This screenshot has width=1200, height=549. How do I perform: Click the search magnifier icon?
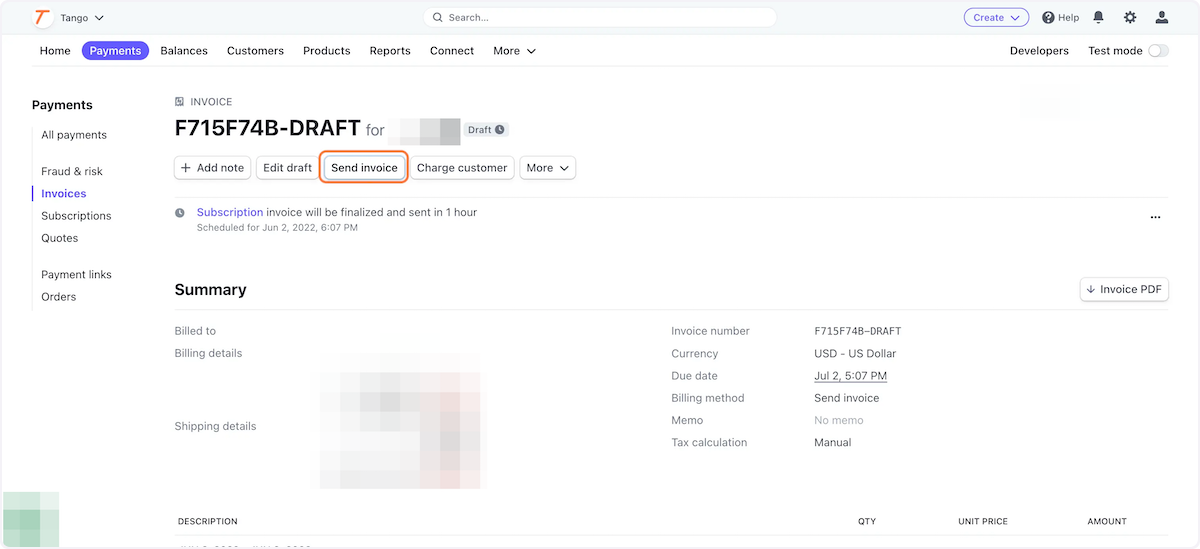[438, 18]
